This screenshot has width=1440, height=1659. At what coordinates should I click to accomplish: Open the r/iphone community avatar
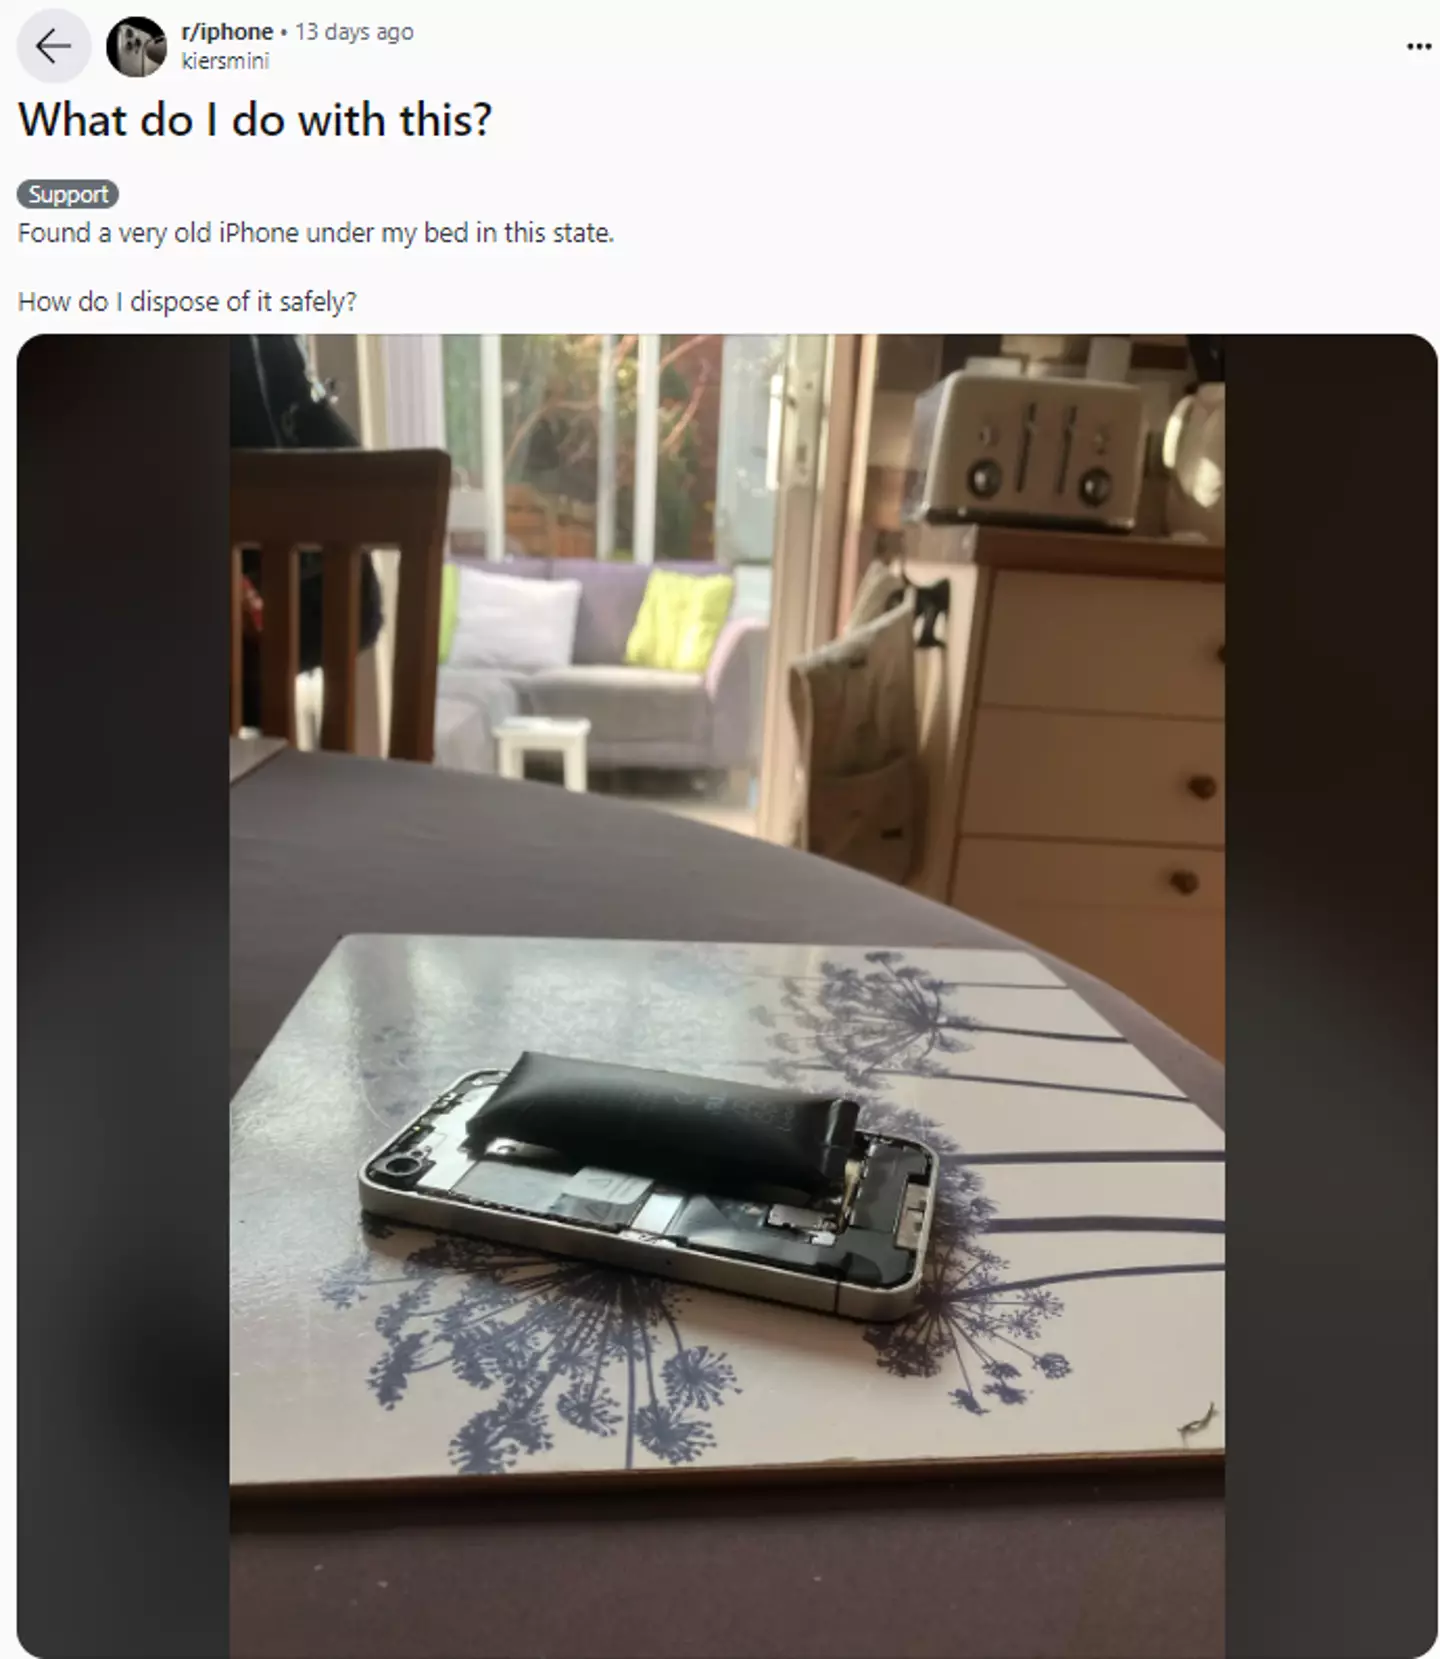point(136,46)
